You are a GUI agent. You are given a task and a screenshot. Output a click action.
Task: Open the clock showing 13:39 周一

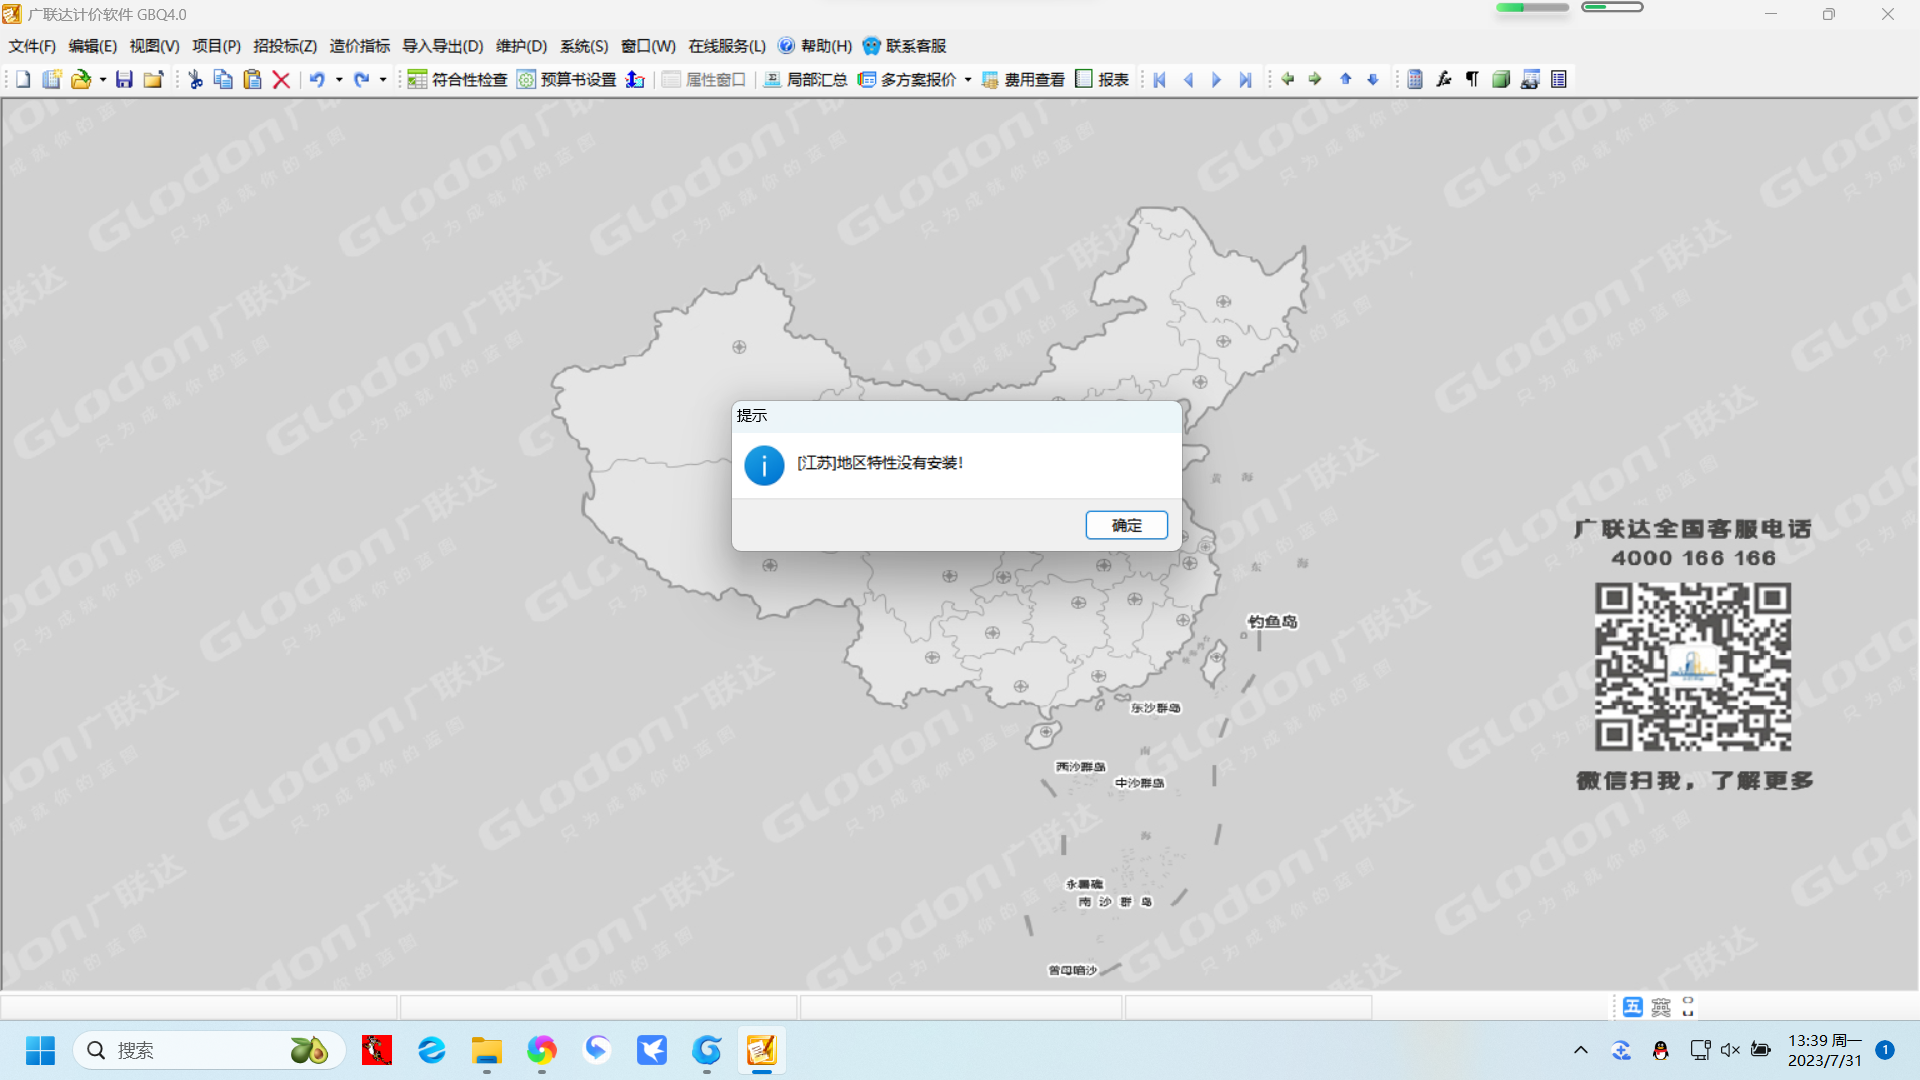coord(1825,1050)
